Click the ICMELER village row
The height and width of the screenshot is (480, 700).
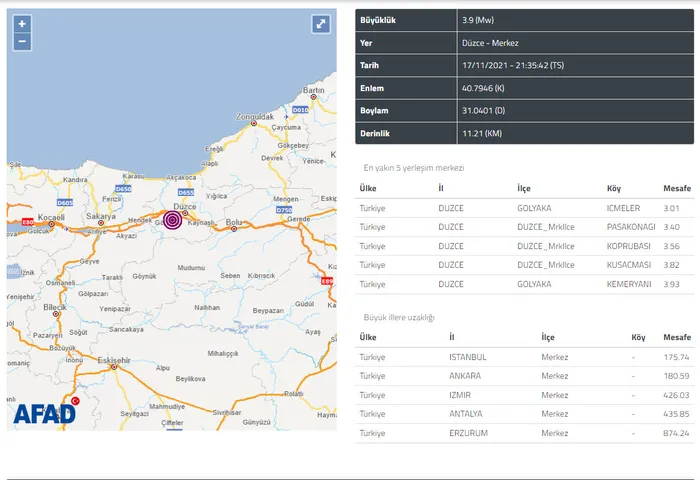click(526, 208)
